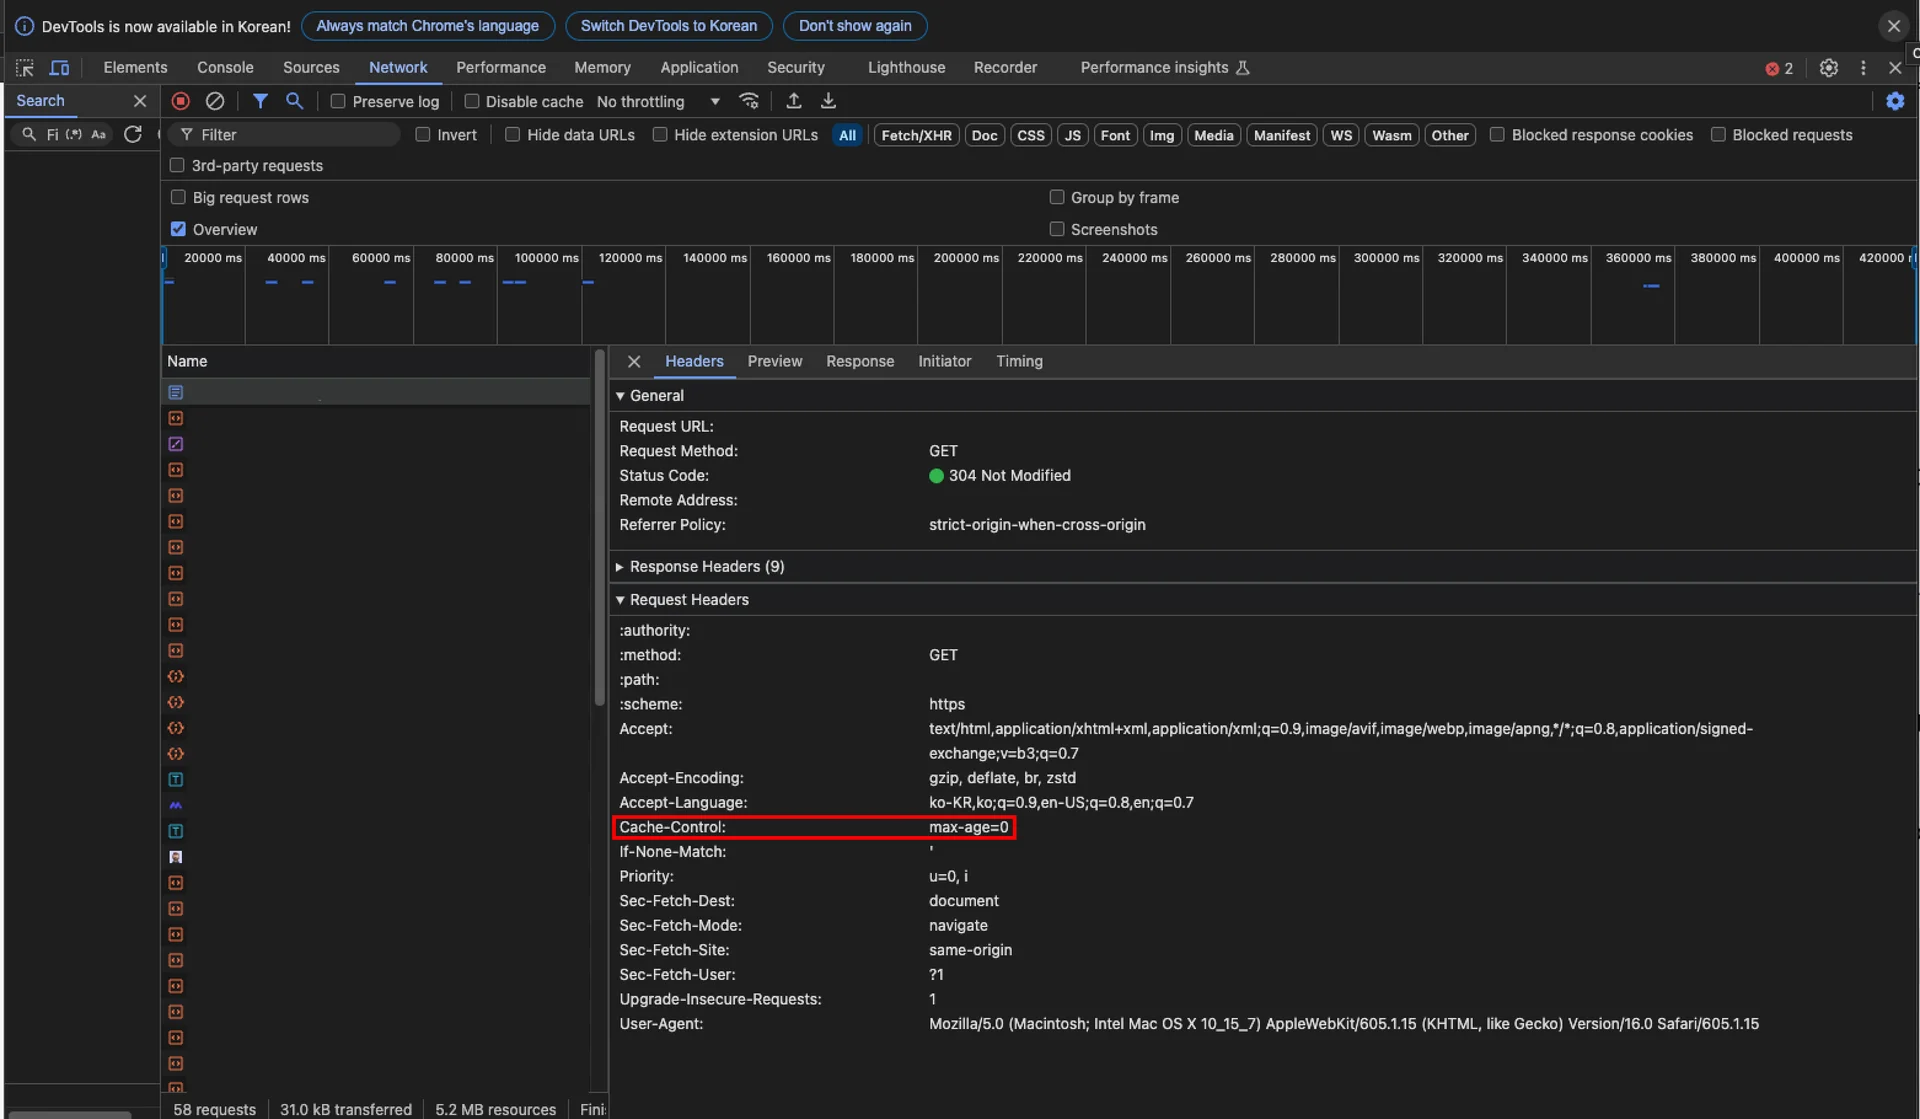Toggle device toolbar icon
Screen dimensions: 1920x1119
60,68
